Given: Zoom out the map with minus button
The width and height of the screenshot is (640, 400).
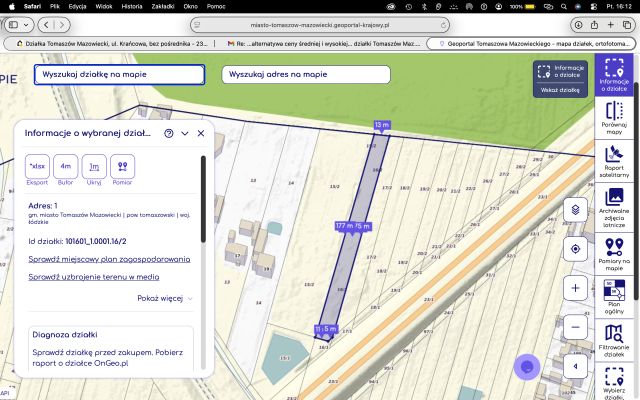Looking at the screenshot, I should [575, 327].
